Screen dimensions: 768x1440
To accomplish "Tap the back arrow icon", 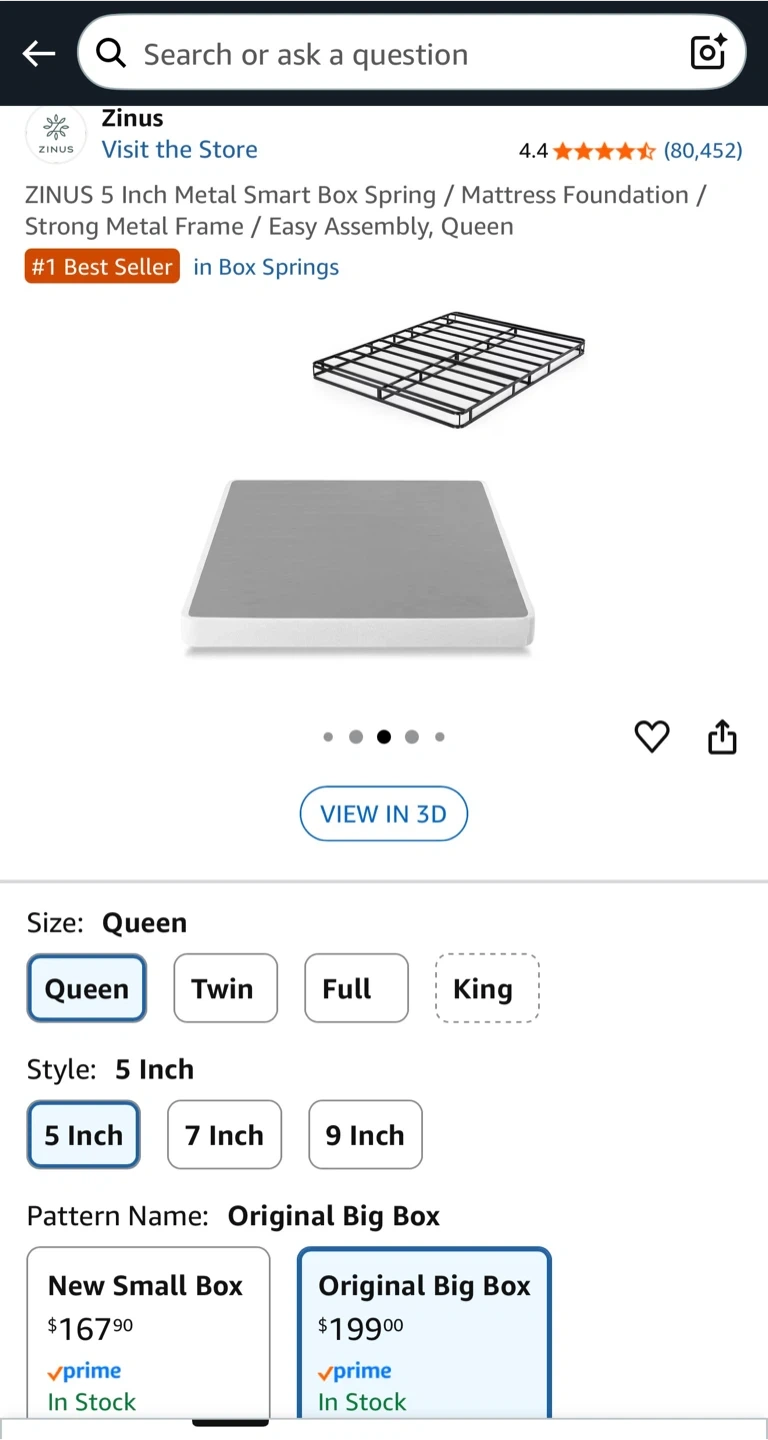I will point(39,54).
